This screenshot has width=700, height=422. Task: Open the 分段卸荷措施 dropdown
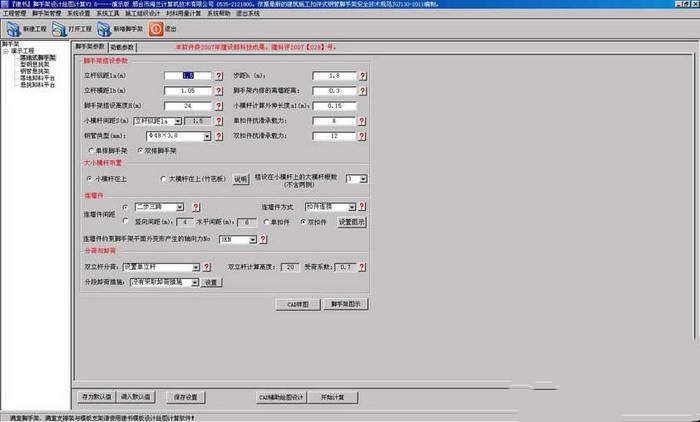[x=195, y=283]
